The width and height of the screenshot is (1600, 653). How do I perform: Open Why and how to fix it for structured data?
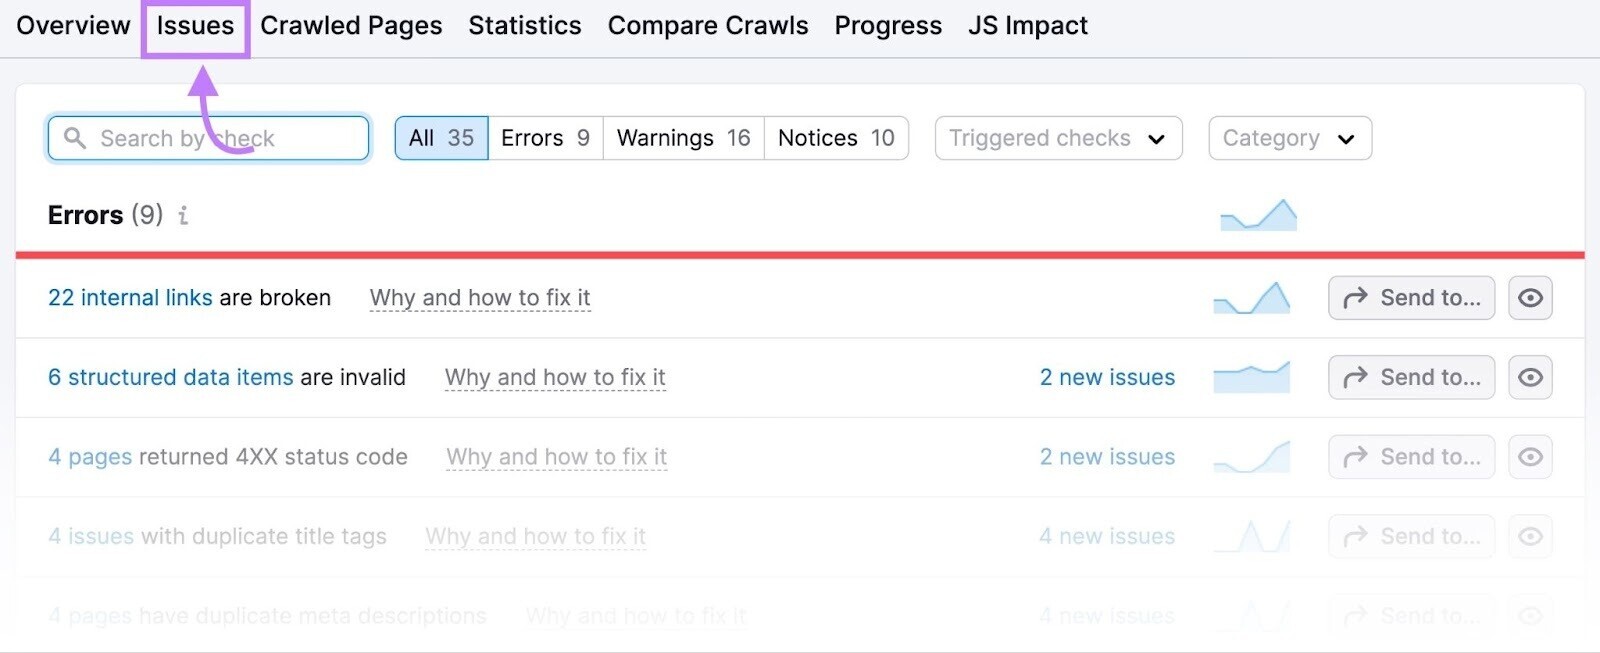pos(555,377)
